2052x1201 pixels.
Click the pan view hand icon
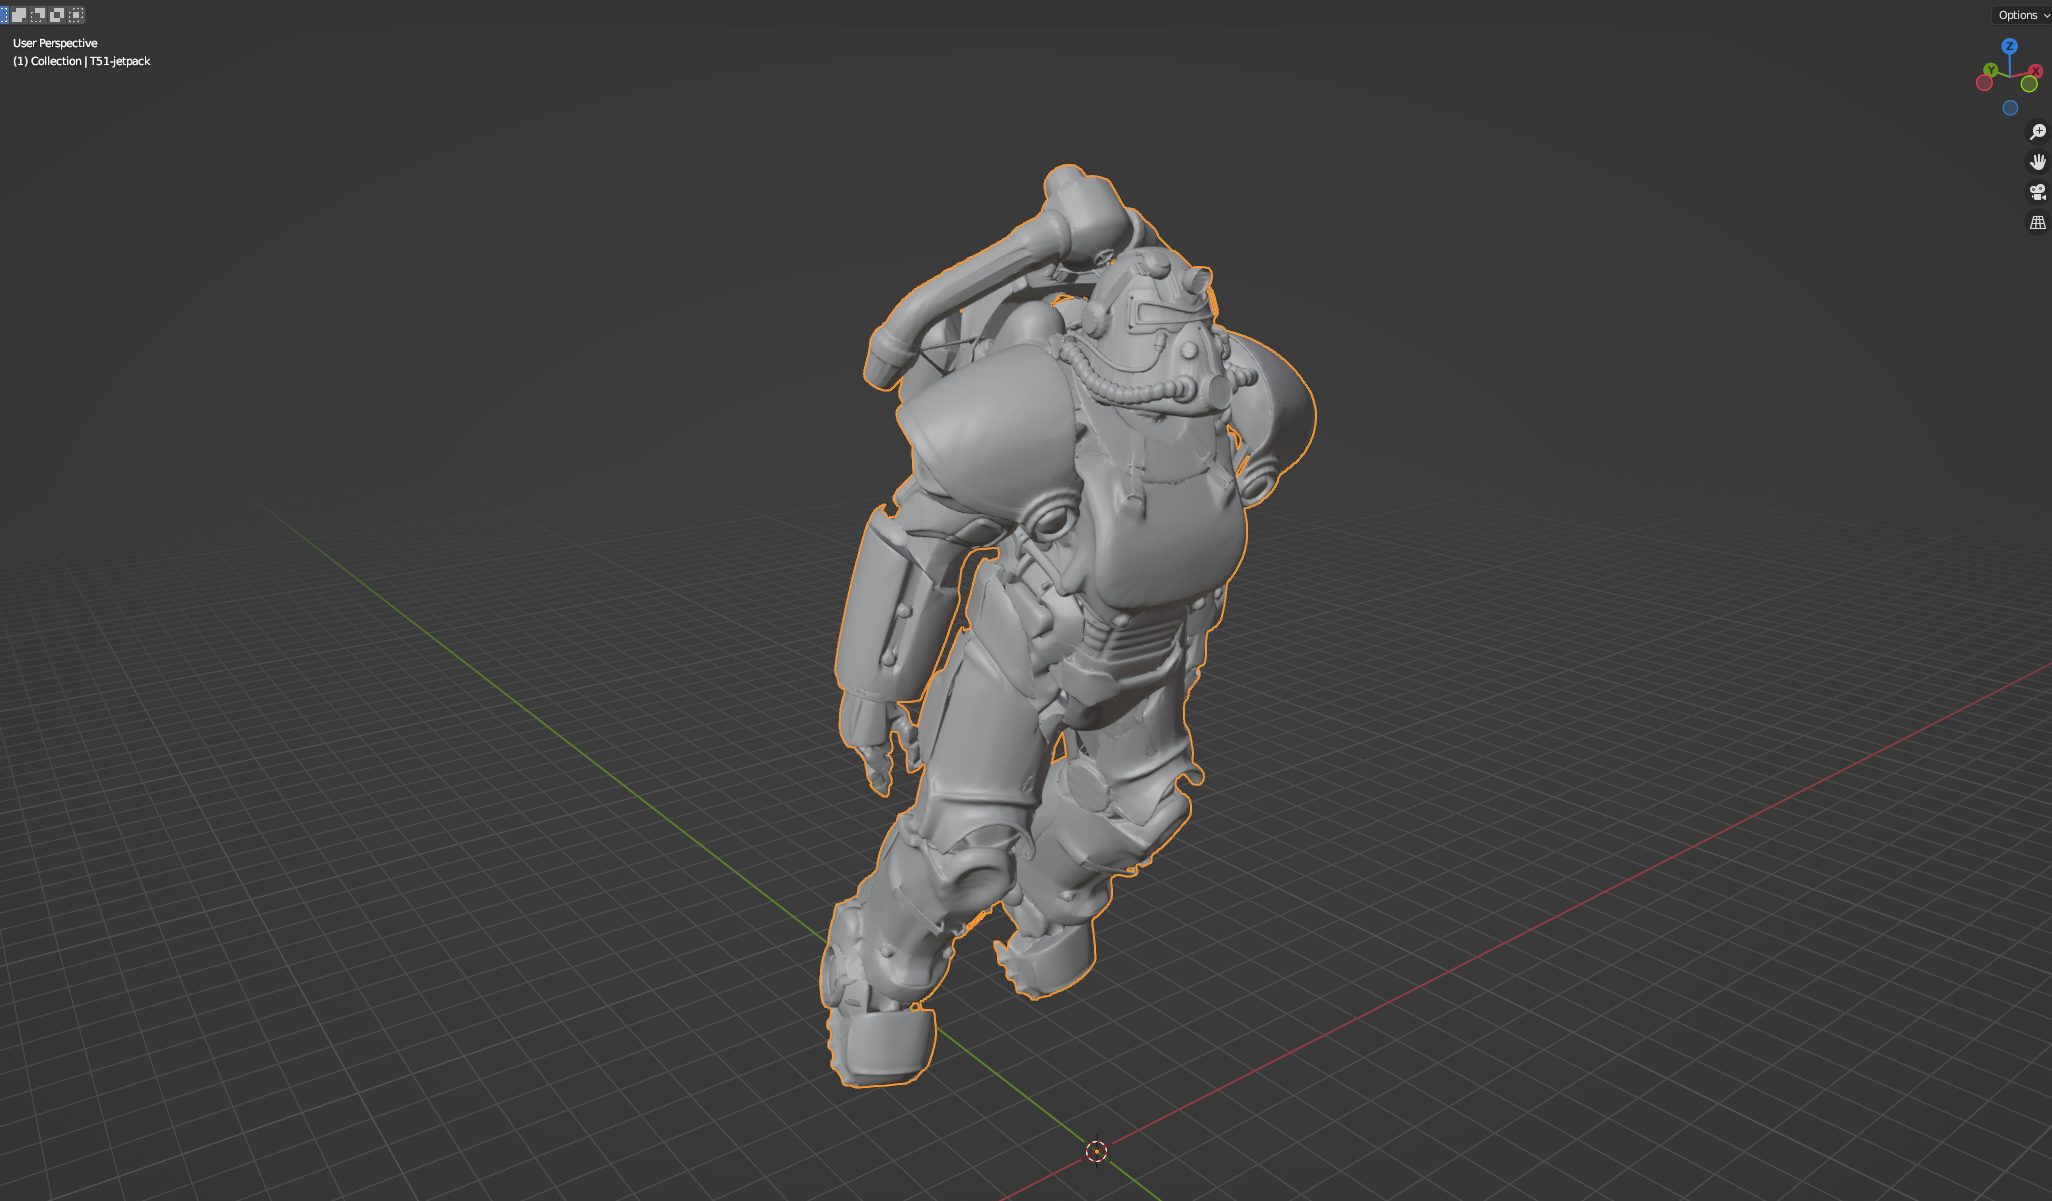(2037, 162)
